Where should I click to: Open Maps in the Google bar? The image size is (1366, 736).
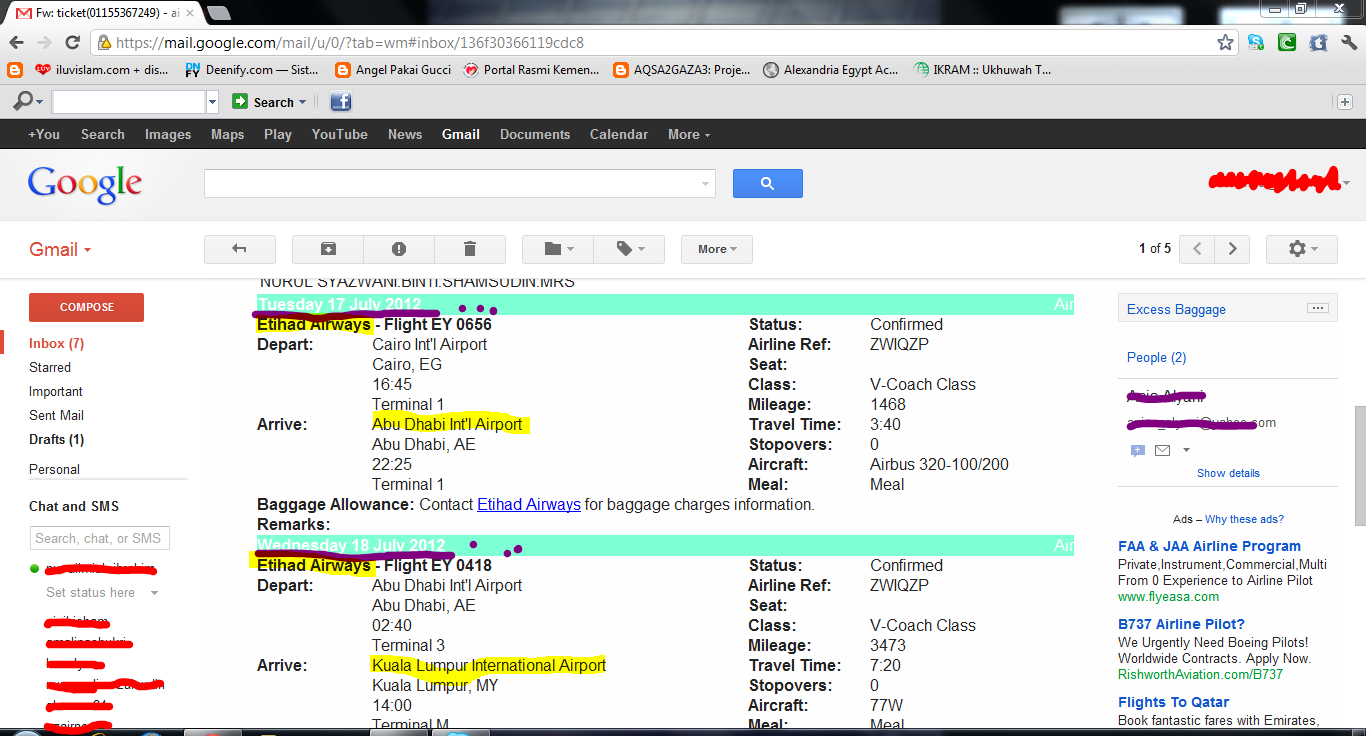coord(227,134)
